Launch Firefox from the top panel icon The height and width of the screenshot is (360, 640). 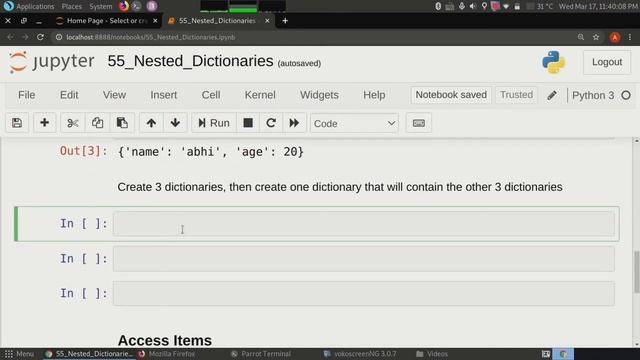click(x=124, y=6)
